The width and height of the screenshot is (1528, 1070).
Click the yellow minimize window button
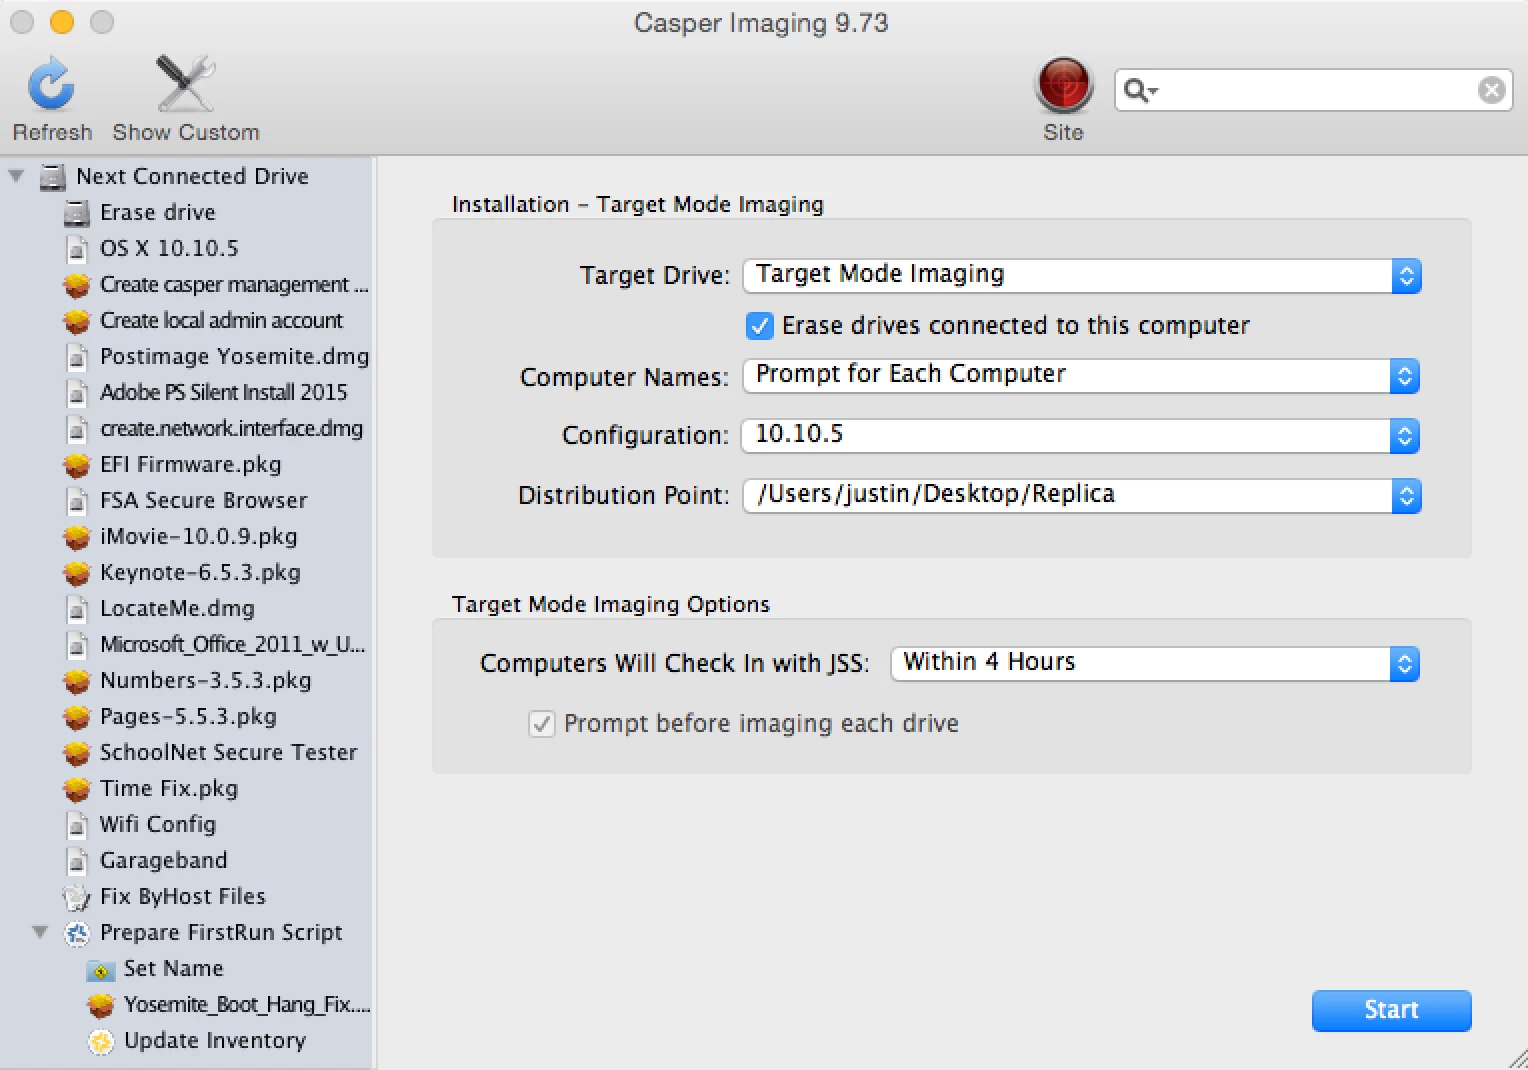(62, 22)
